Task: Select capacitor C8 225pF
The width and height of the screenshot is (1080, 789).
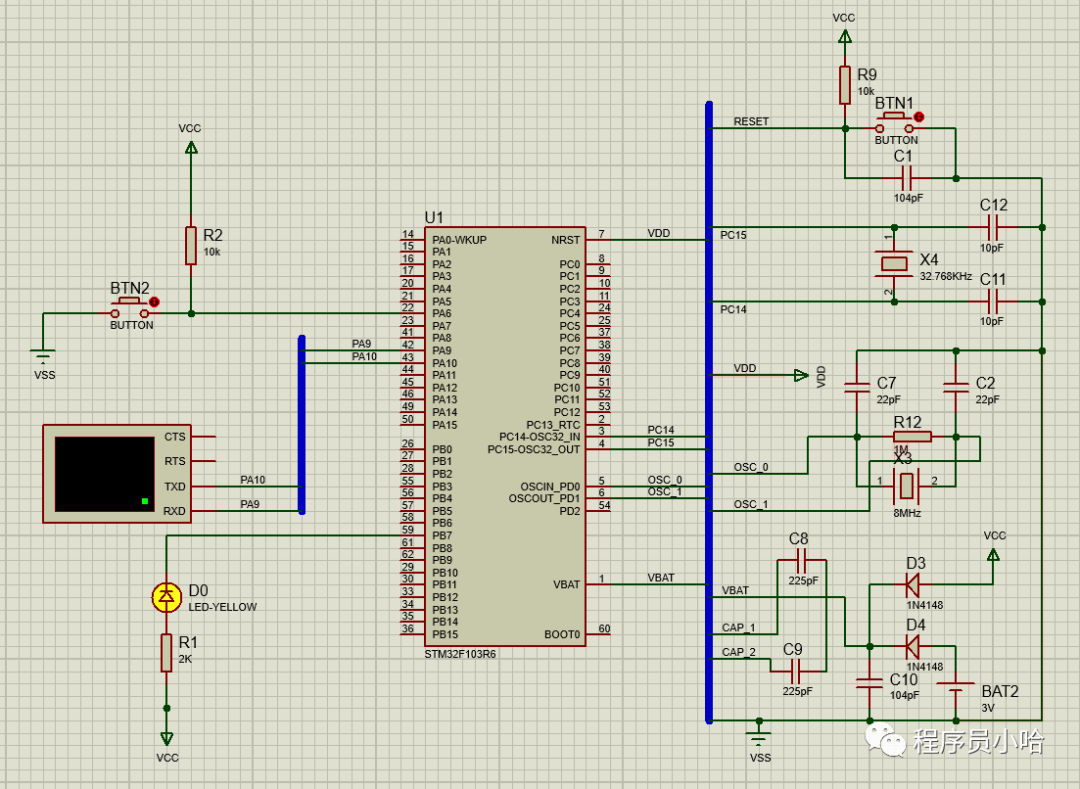Action: (798, 564)
